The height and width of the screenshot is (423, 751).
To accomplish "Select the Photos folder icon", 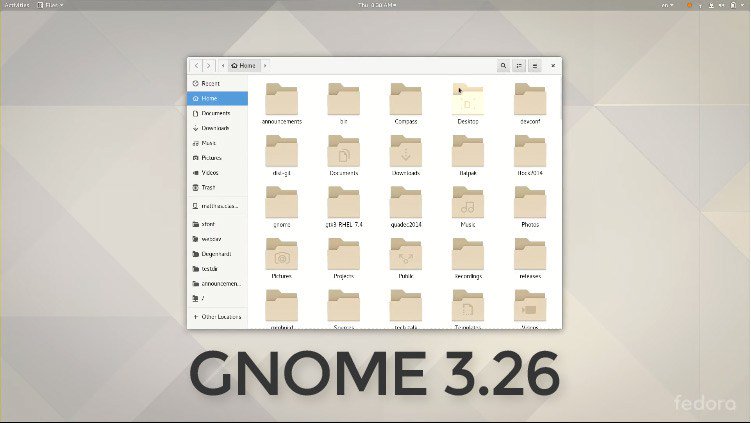I will coord(530,202).
